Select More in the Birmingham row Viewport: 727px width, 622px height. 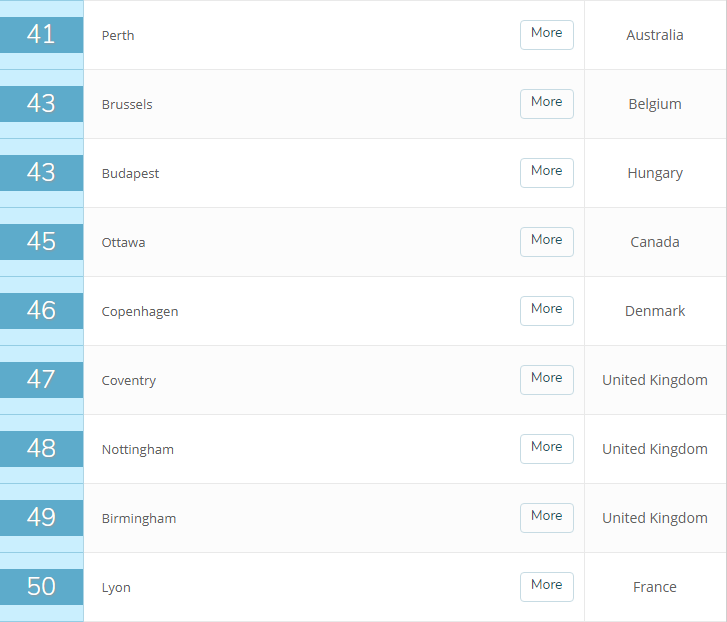click(546, 517)
